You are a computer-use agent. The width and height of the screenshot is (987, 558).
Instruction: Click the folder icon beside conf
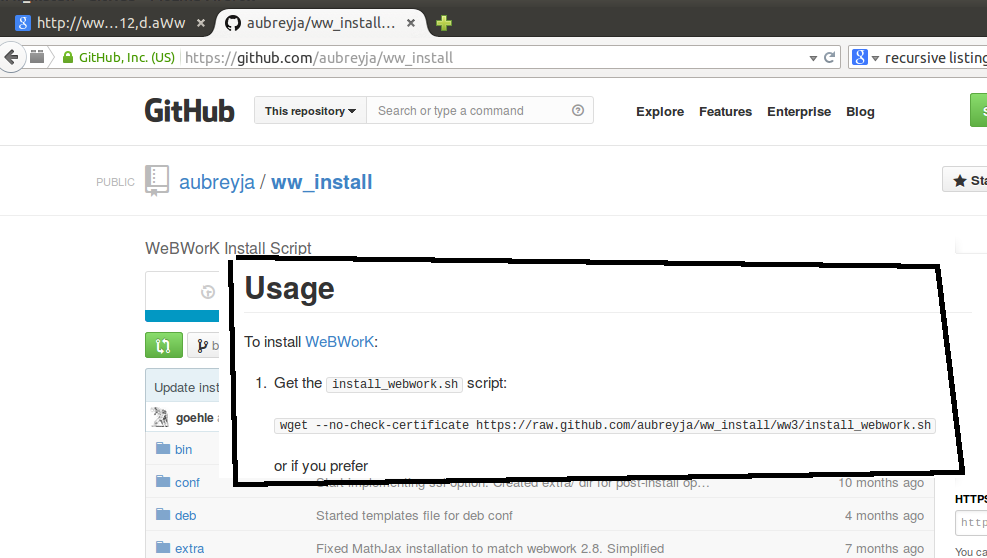(x=163, y=481)
